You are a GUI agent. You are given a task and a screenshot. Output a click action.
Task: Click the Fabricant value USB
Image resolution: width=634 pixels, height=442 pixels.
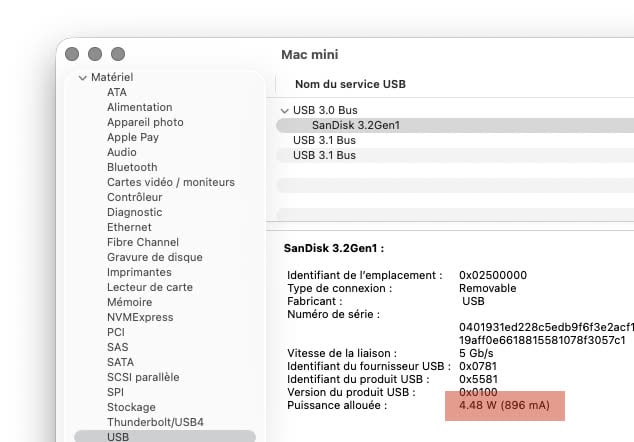click(x=473, y=301)
